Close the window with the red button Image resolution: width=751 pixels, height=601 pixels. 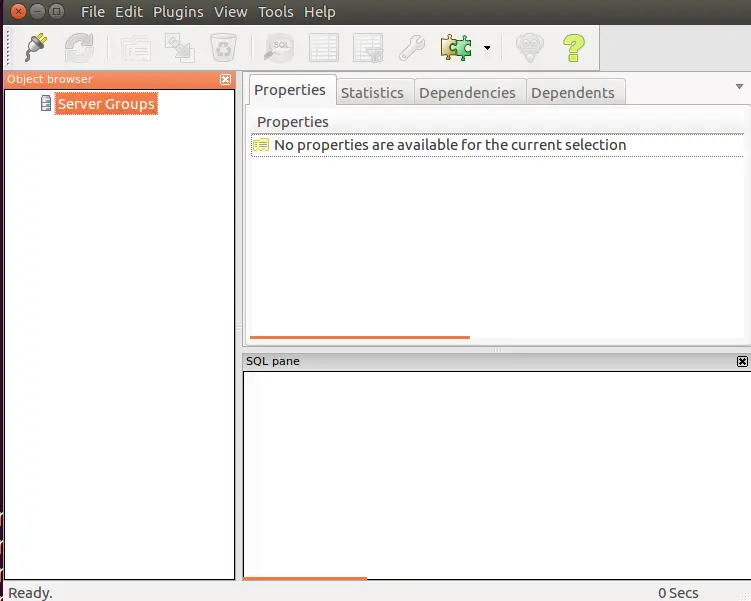tap(18, 11)
